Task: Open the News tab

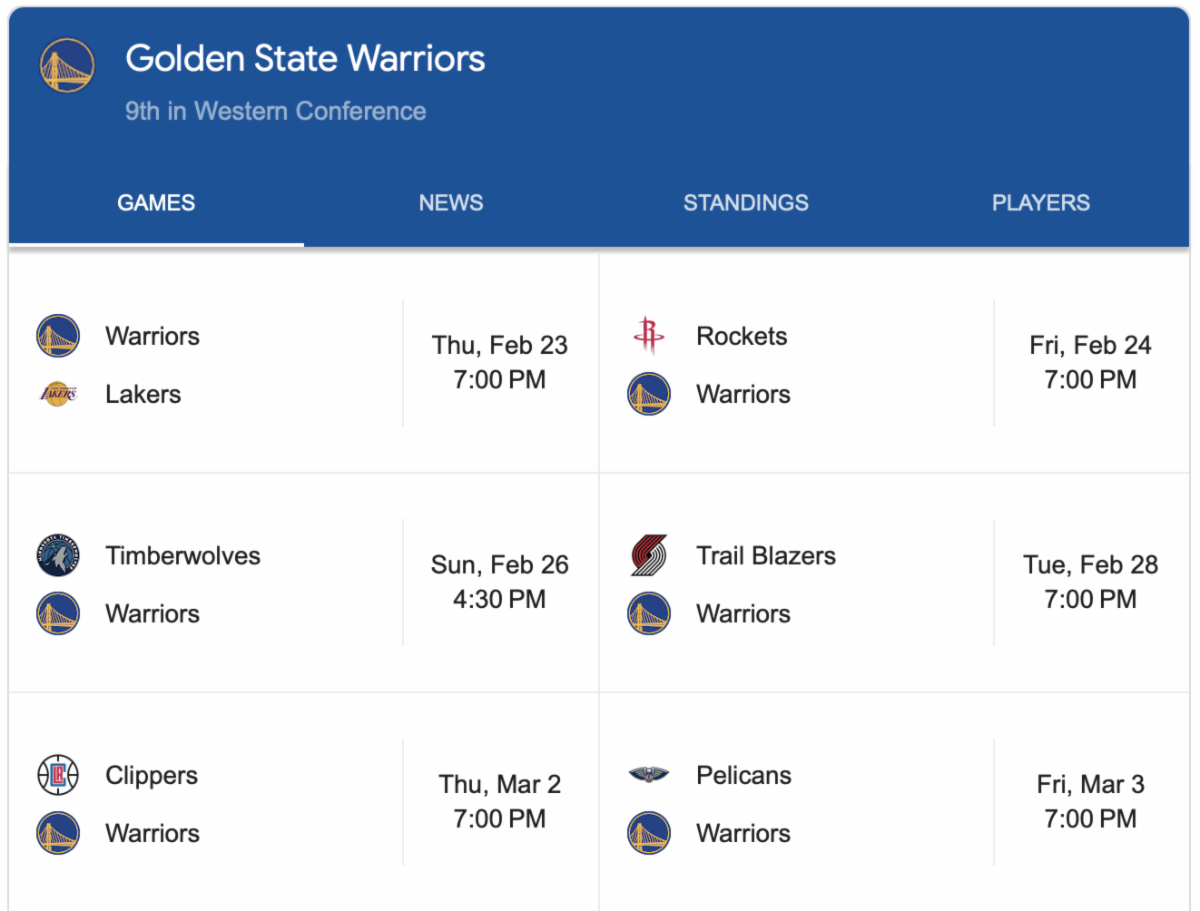Action: (451, 203)
